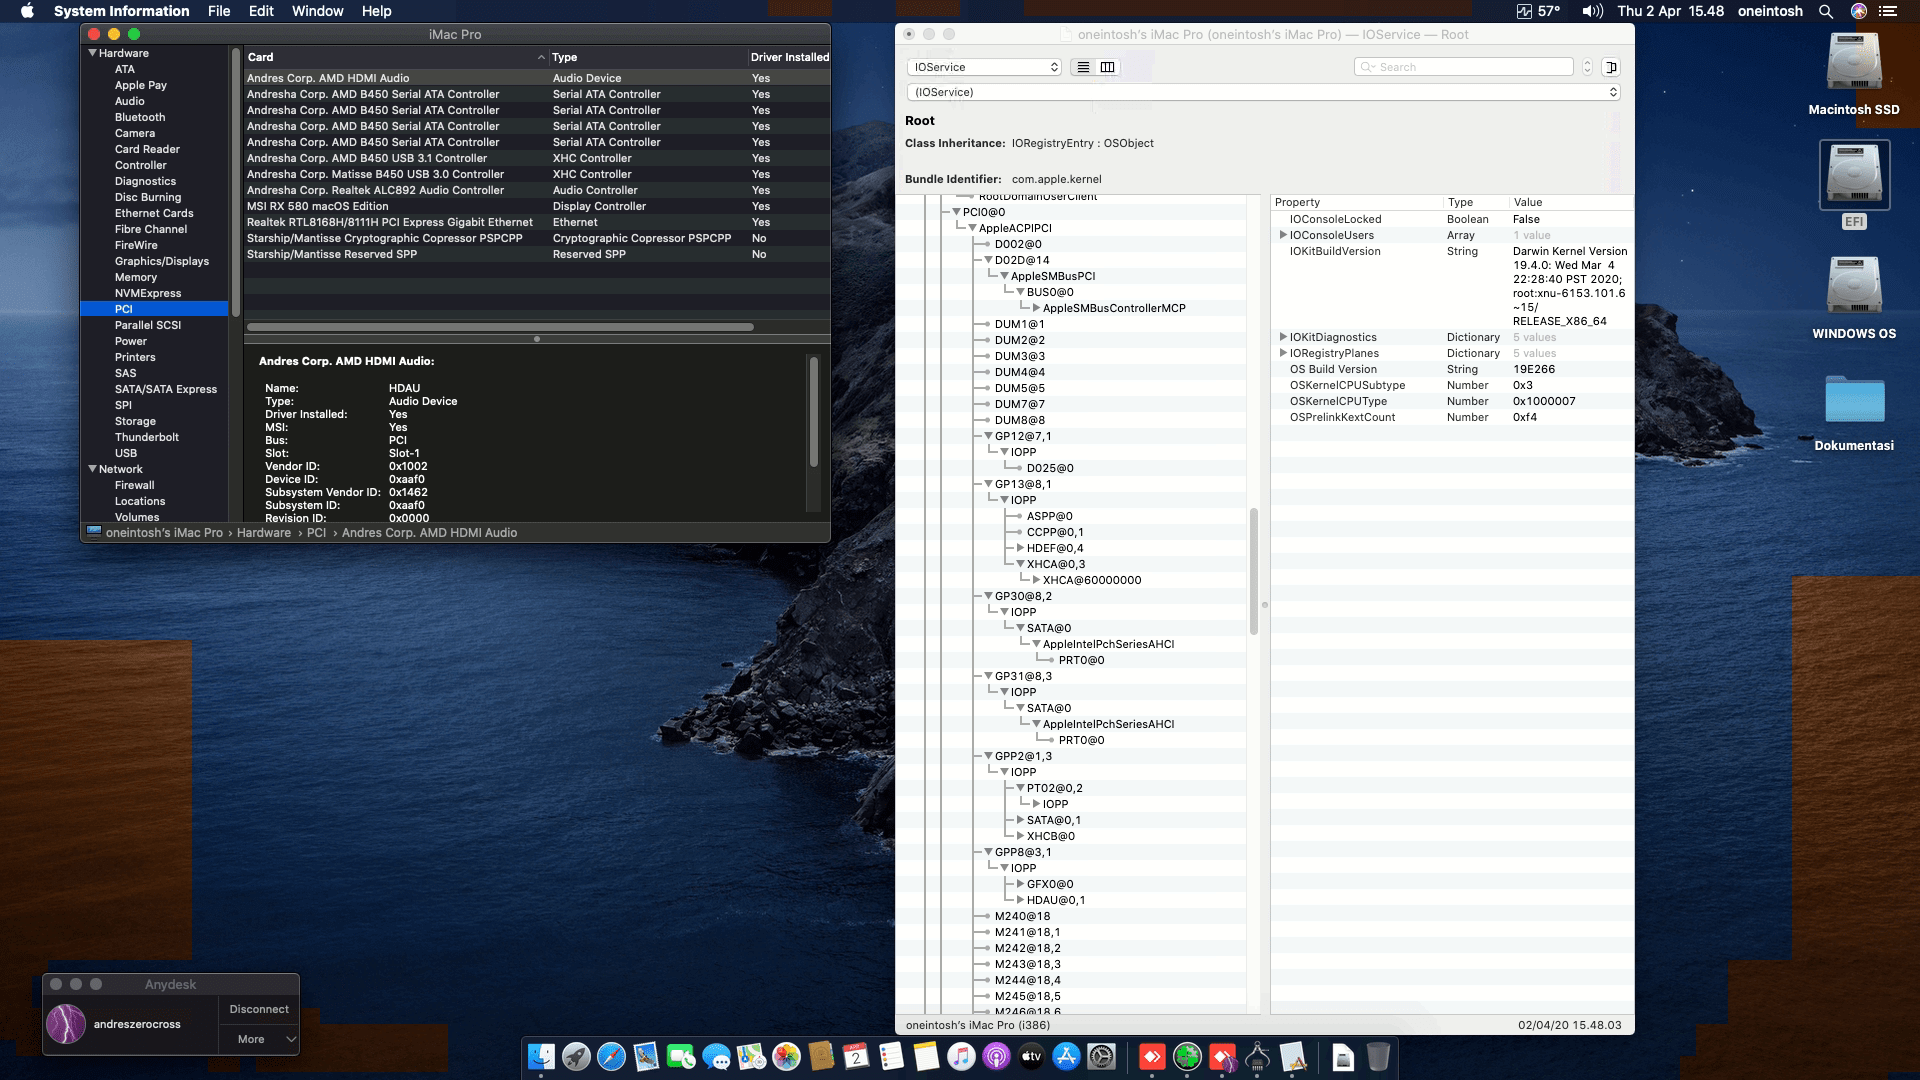Sort by Driver Installed column header

(789, 57)
